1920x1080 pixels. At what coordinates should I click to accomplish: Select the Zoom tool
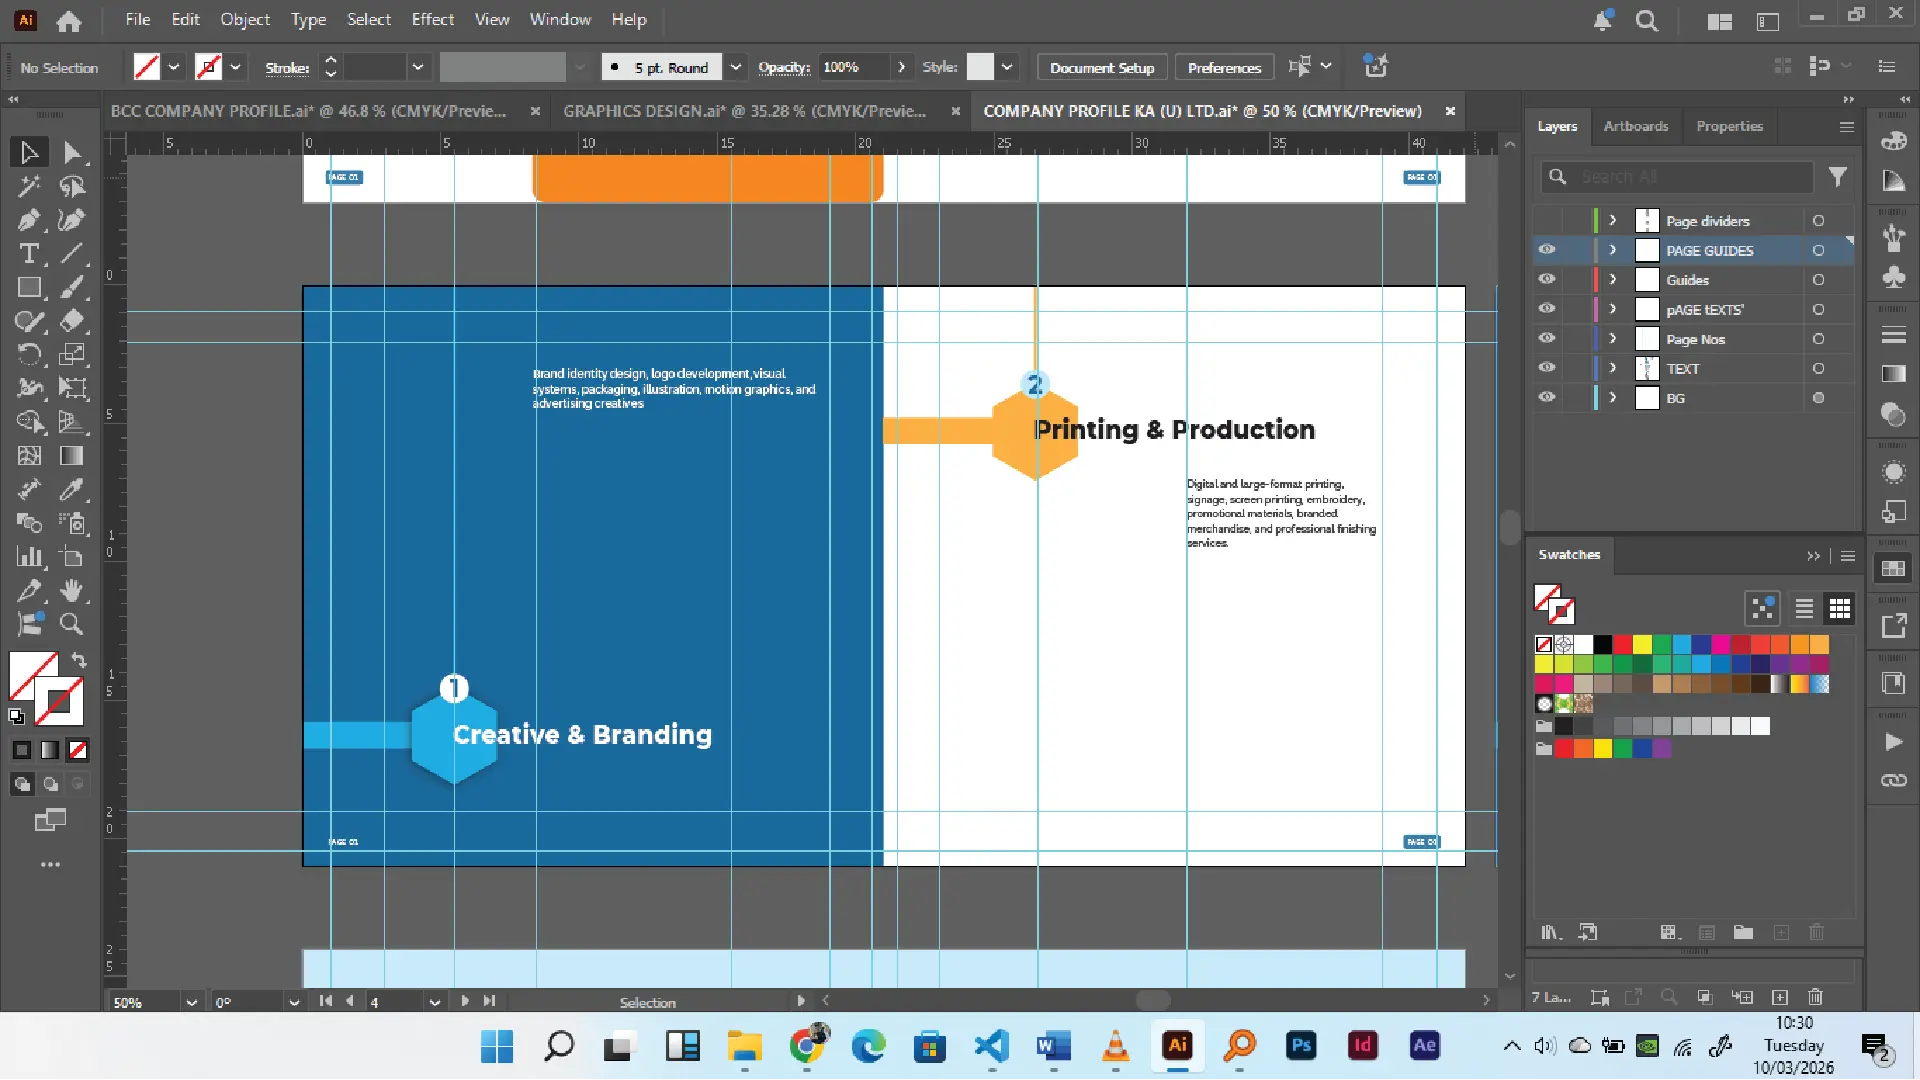coord(71,625)
